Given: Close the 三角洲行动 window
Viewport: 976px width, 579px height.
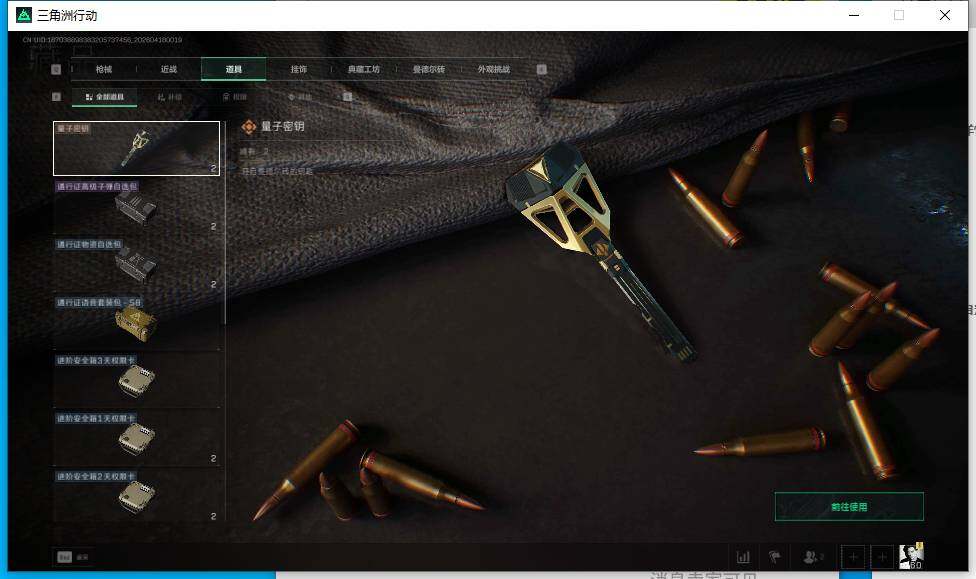Looking at the screenshot, I should [x=944, y=15].
